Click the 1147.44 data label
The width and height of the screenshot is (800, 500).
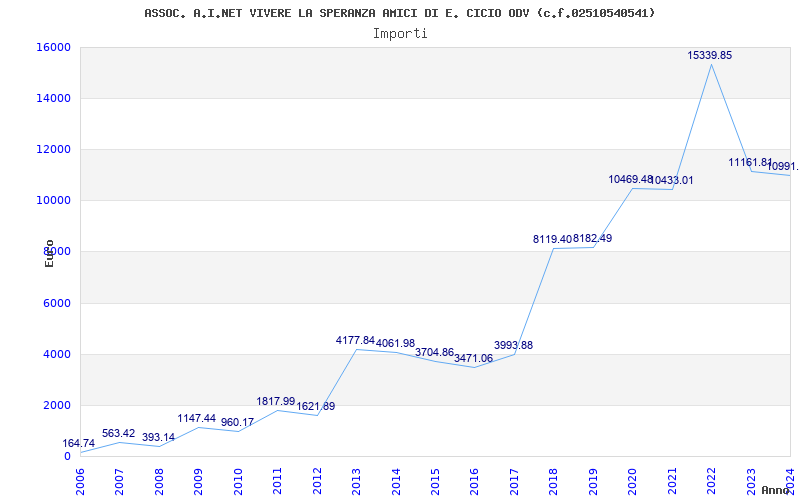pyautogui.click(x=196, y=418)
